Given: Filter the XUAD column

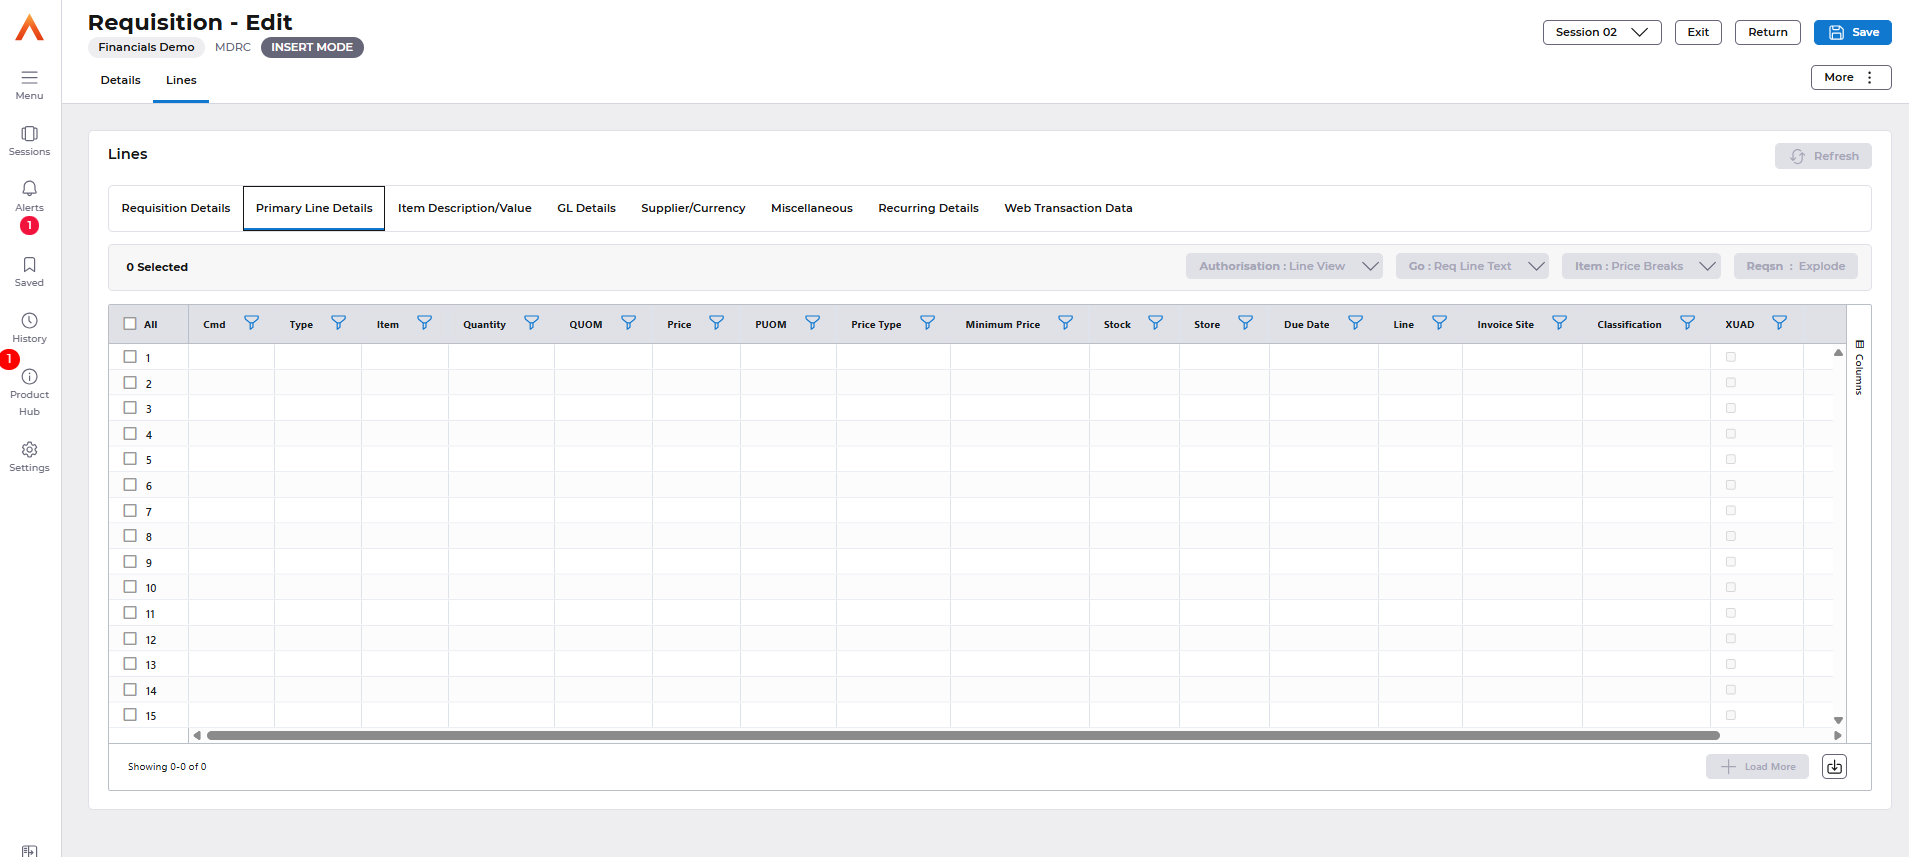Looking at the screenshot, I should (1780, 323).
